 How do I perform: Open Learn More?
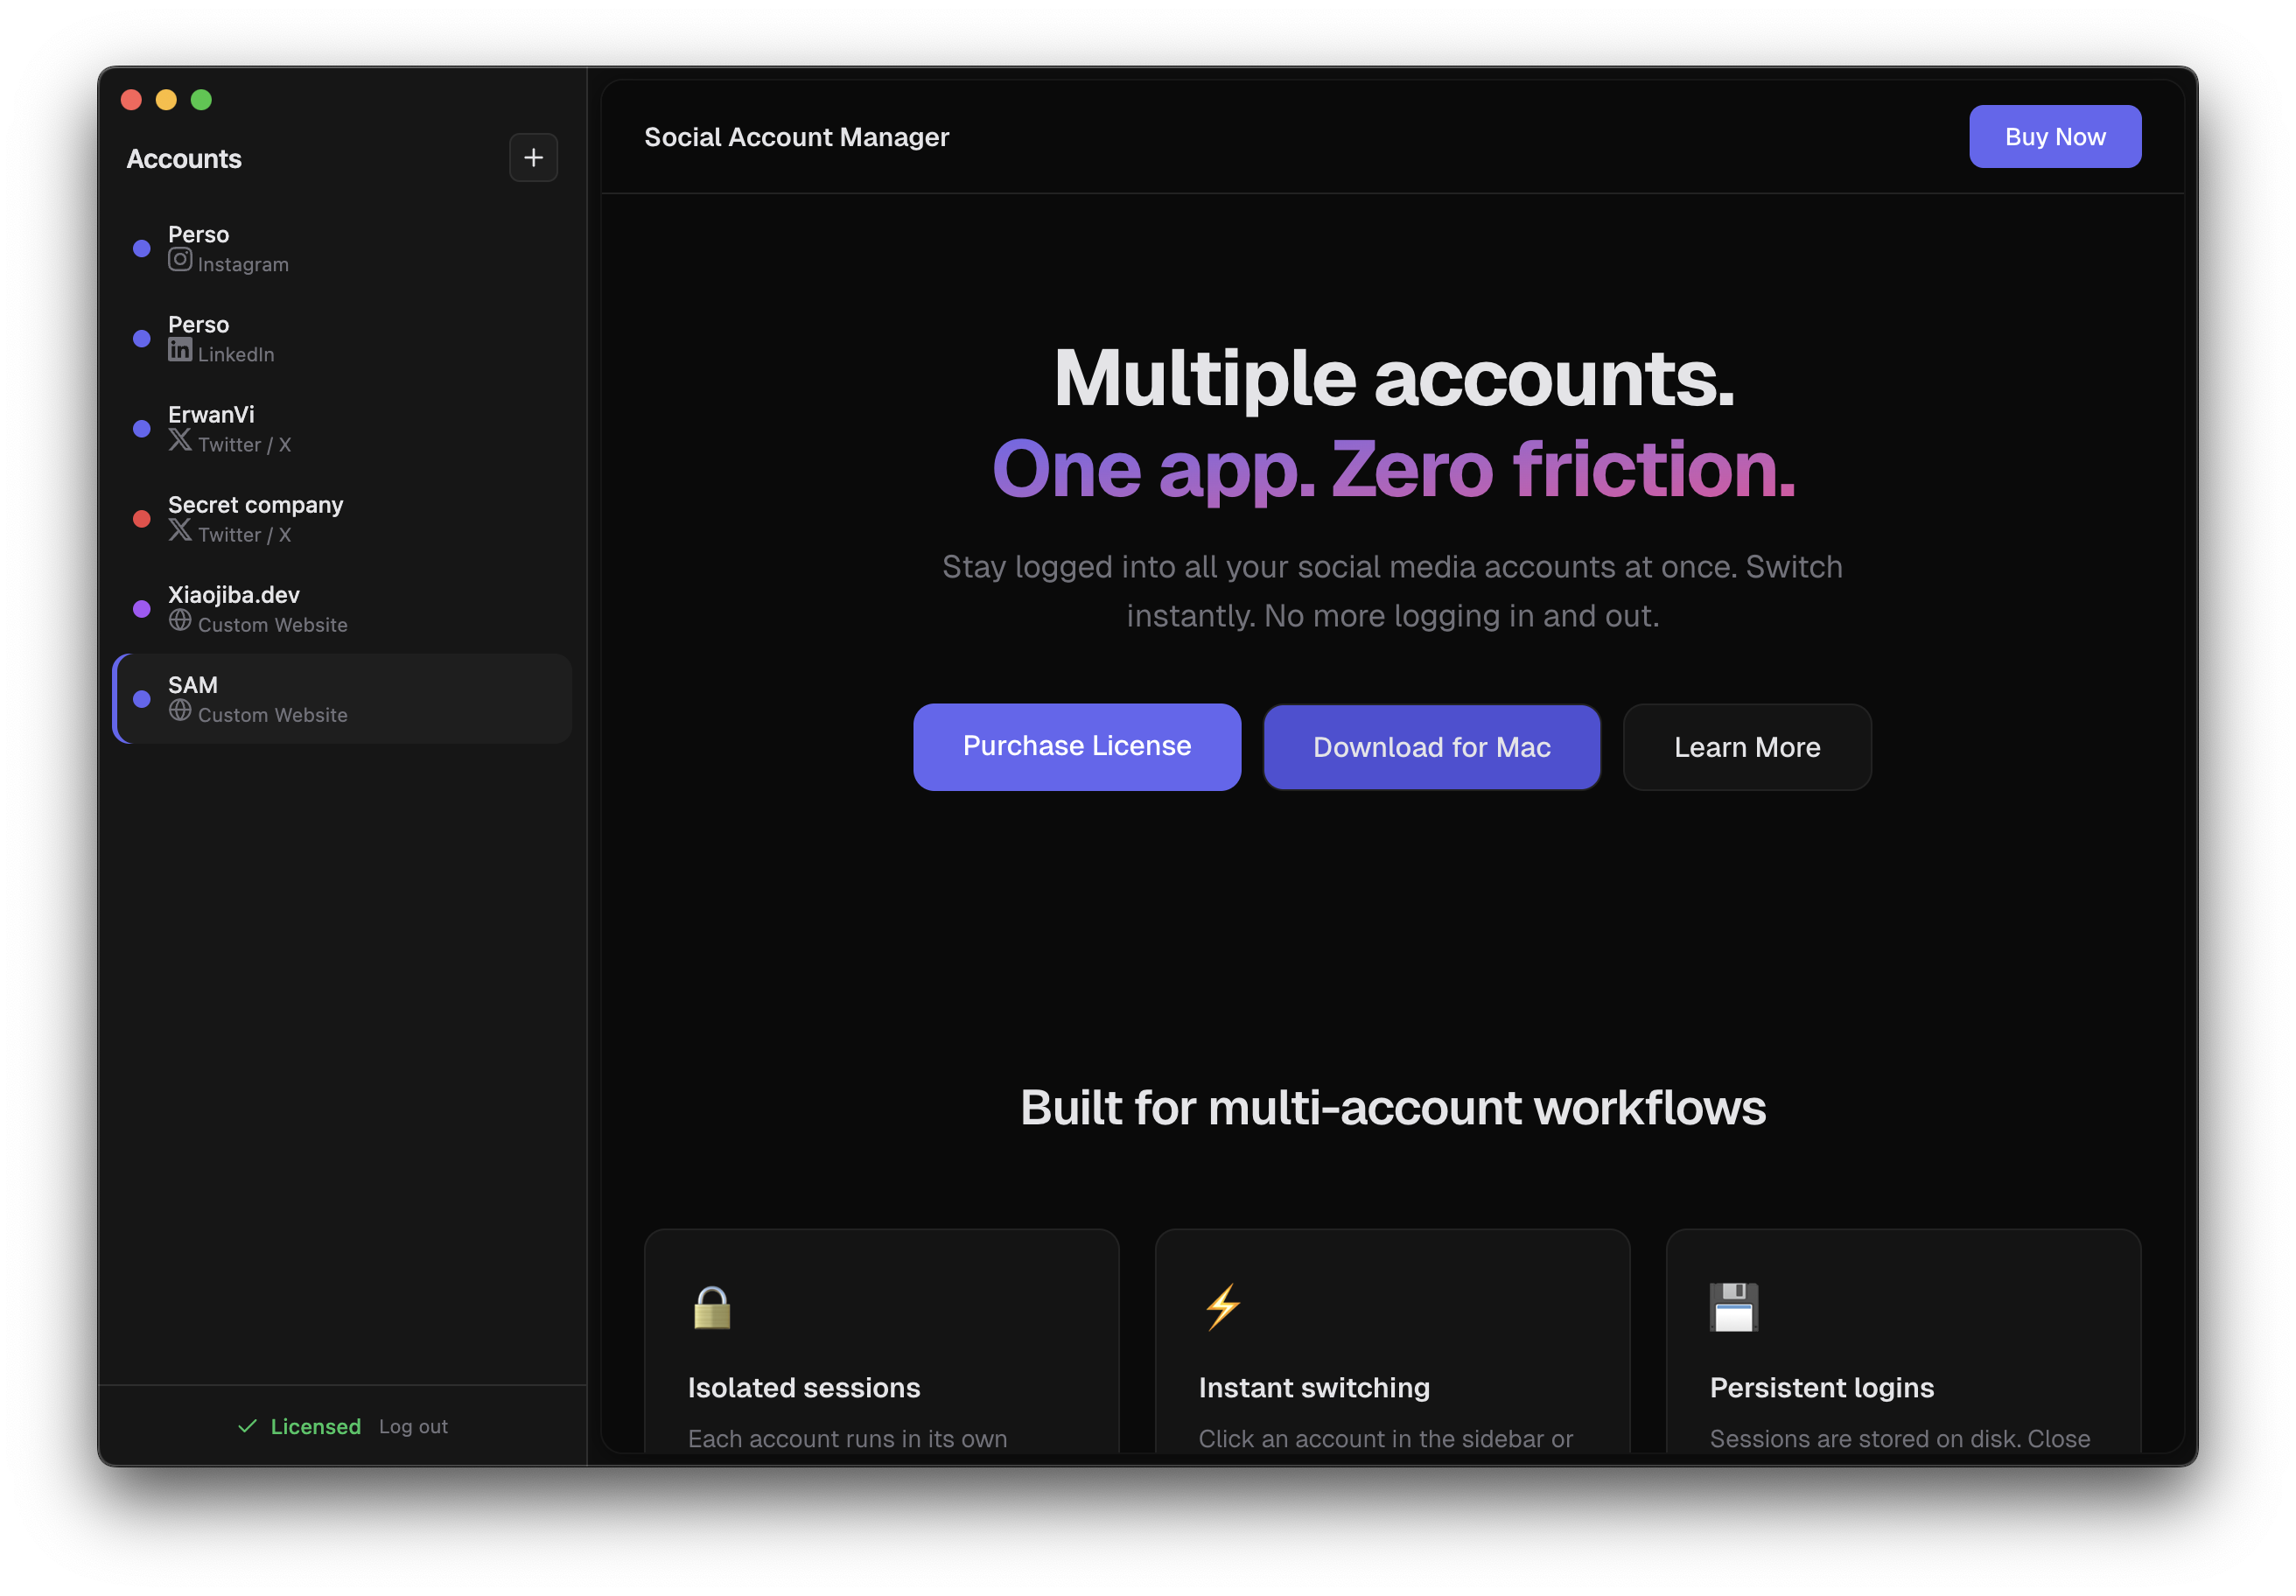click(x=1747, y=746)
